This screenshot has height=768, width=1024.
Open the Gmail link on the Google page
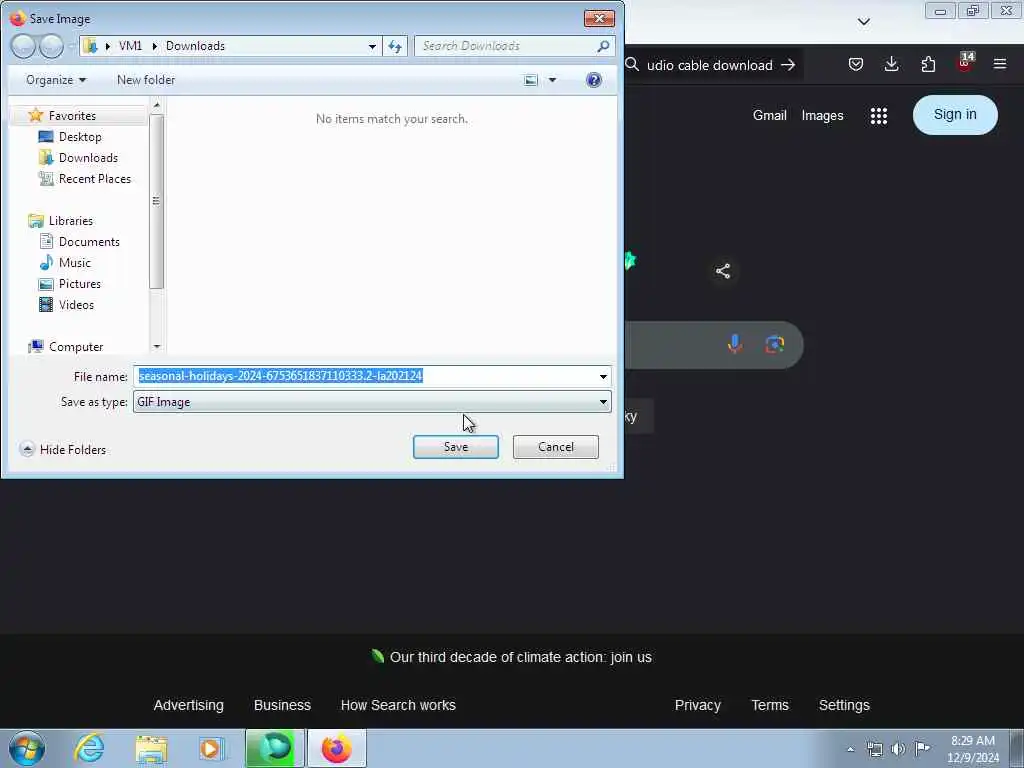[769, 116]
